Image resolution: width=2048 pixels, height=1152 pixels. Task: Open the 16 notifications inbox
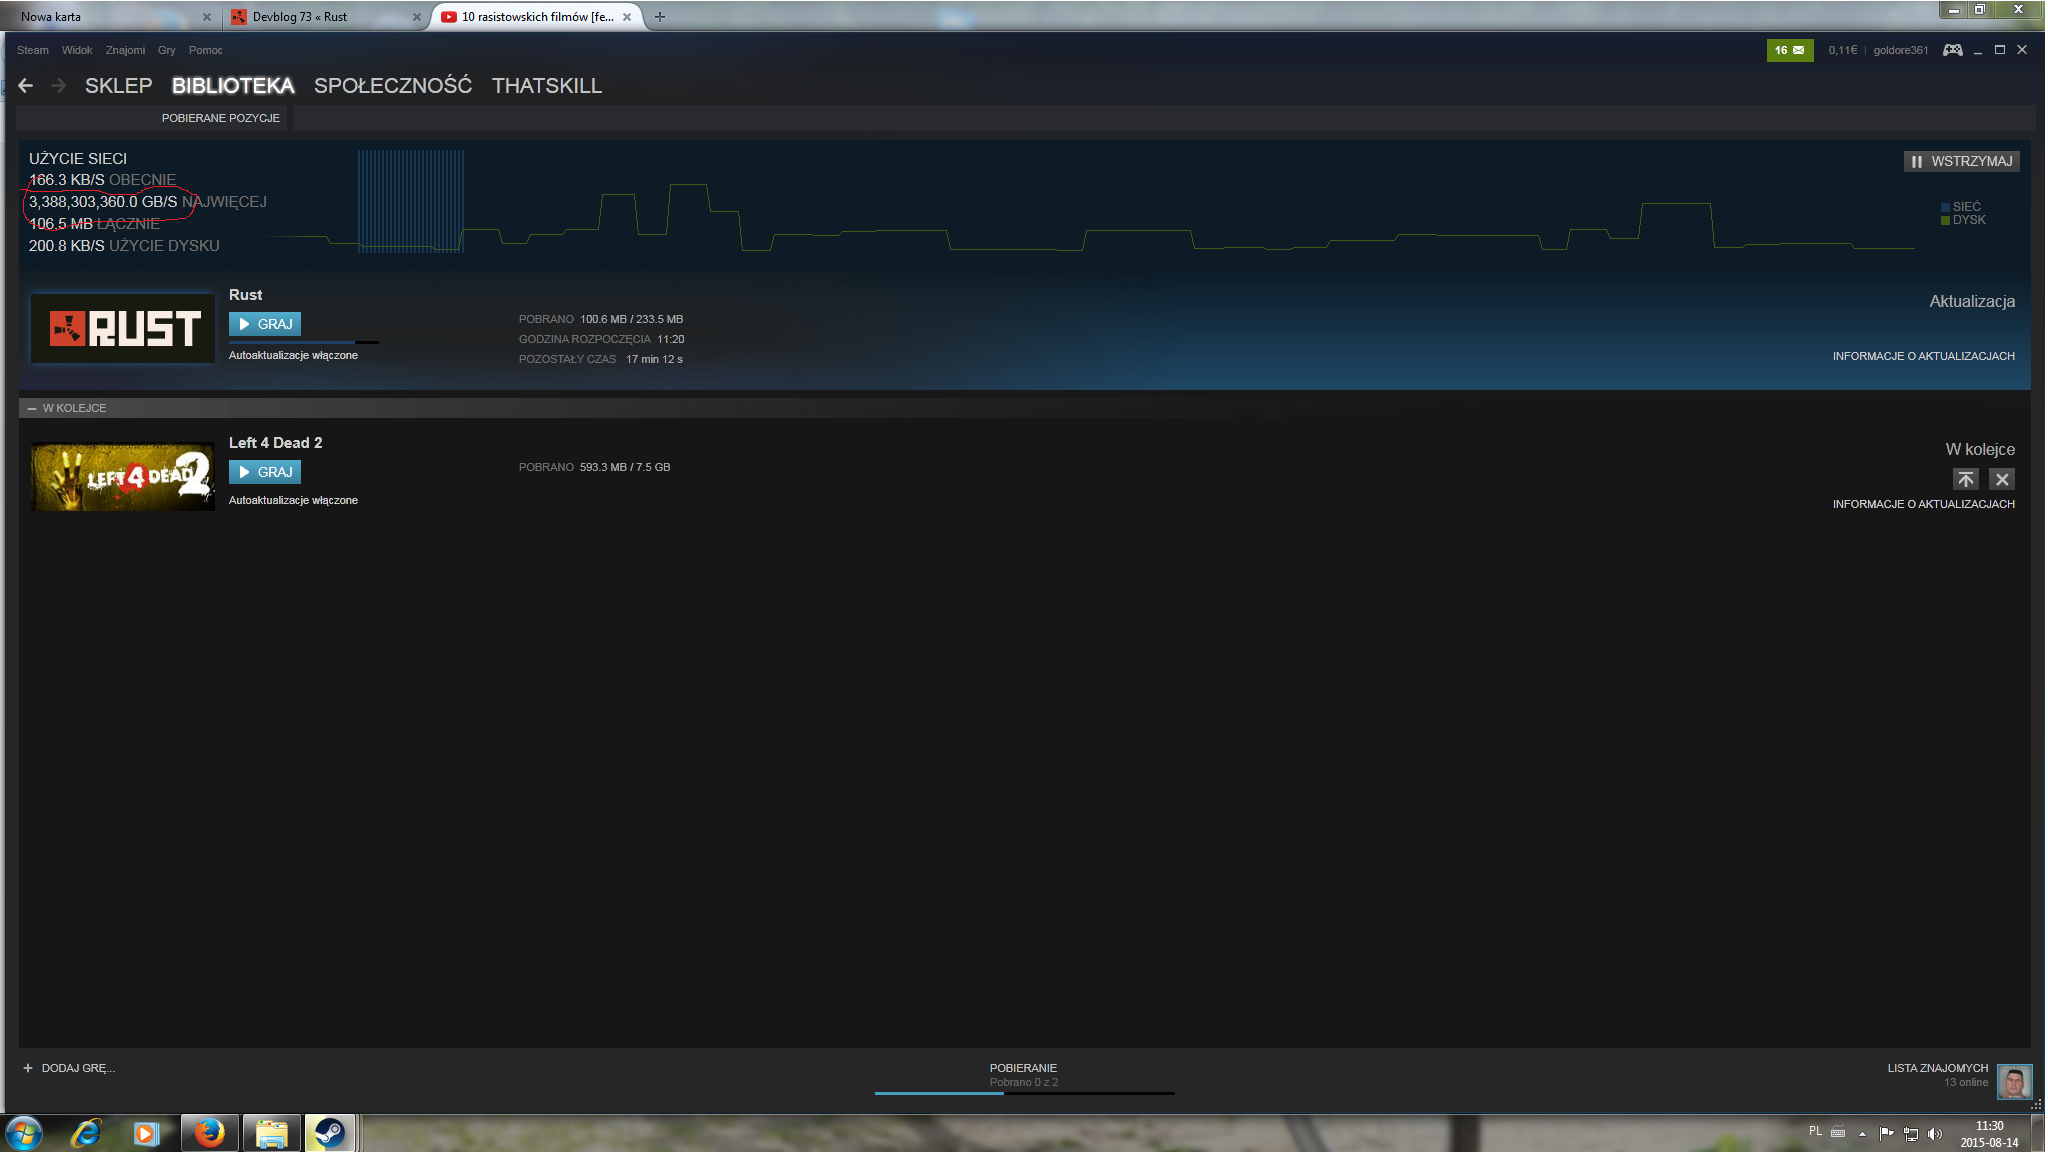[1789, 50]
